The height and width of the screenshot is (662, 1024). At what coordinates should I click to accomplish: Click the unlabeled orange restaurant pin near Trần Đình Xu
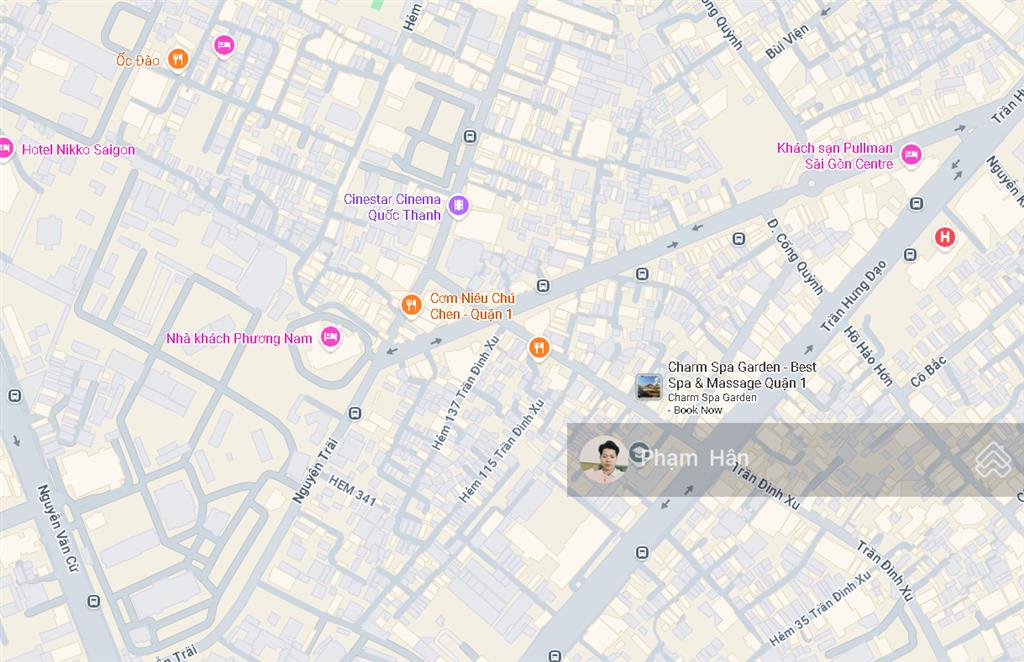[539, 348]
